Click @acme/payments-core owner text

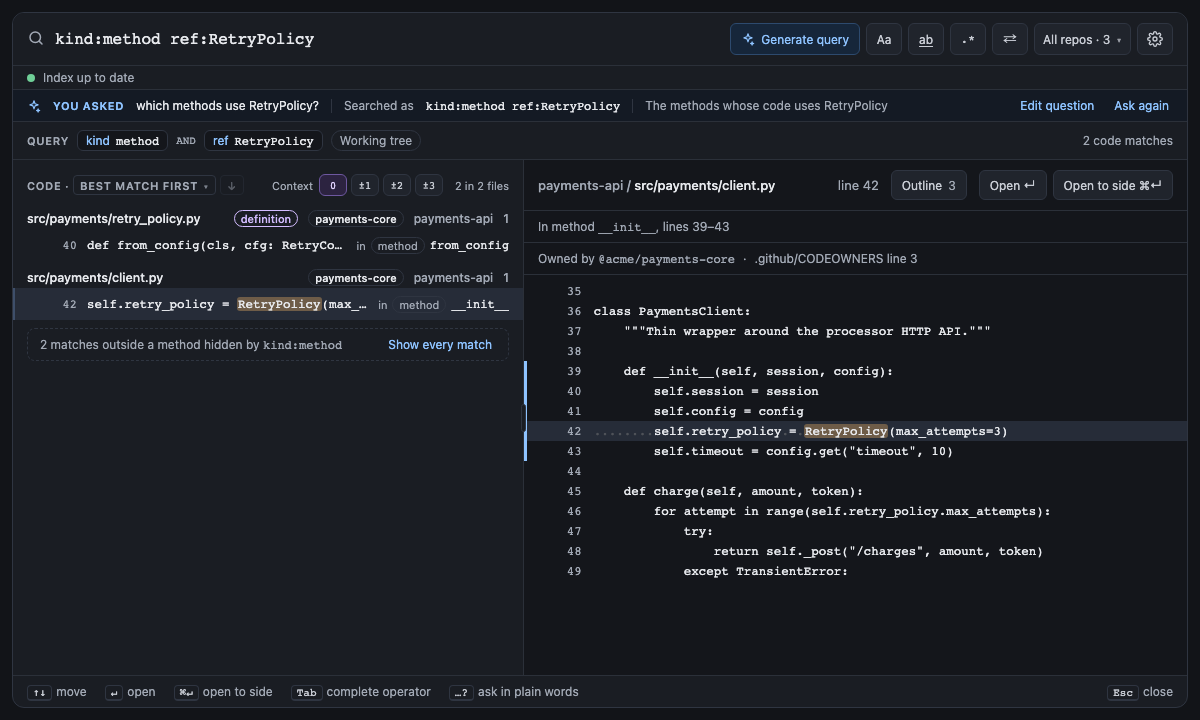(666, 259)
